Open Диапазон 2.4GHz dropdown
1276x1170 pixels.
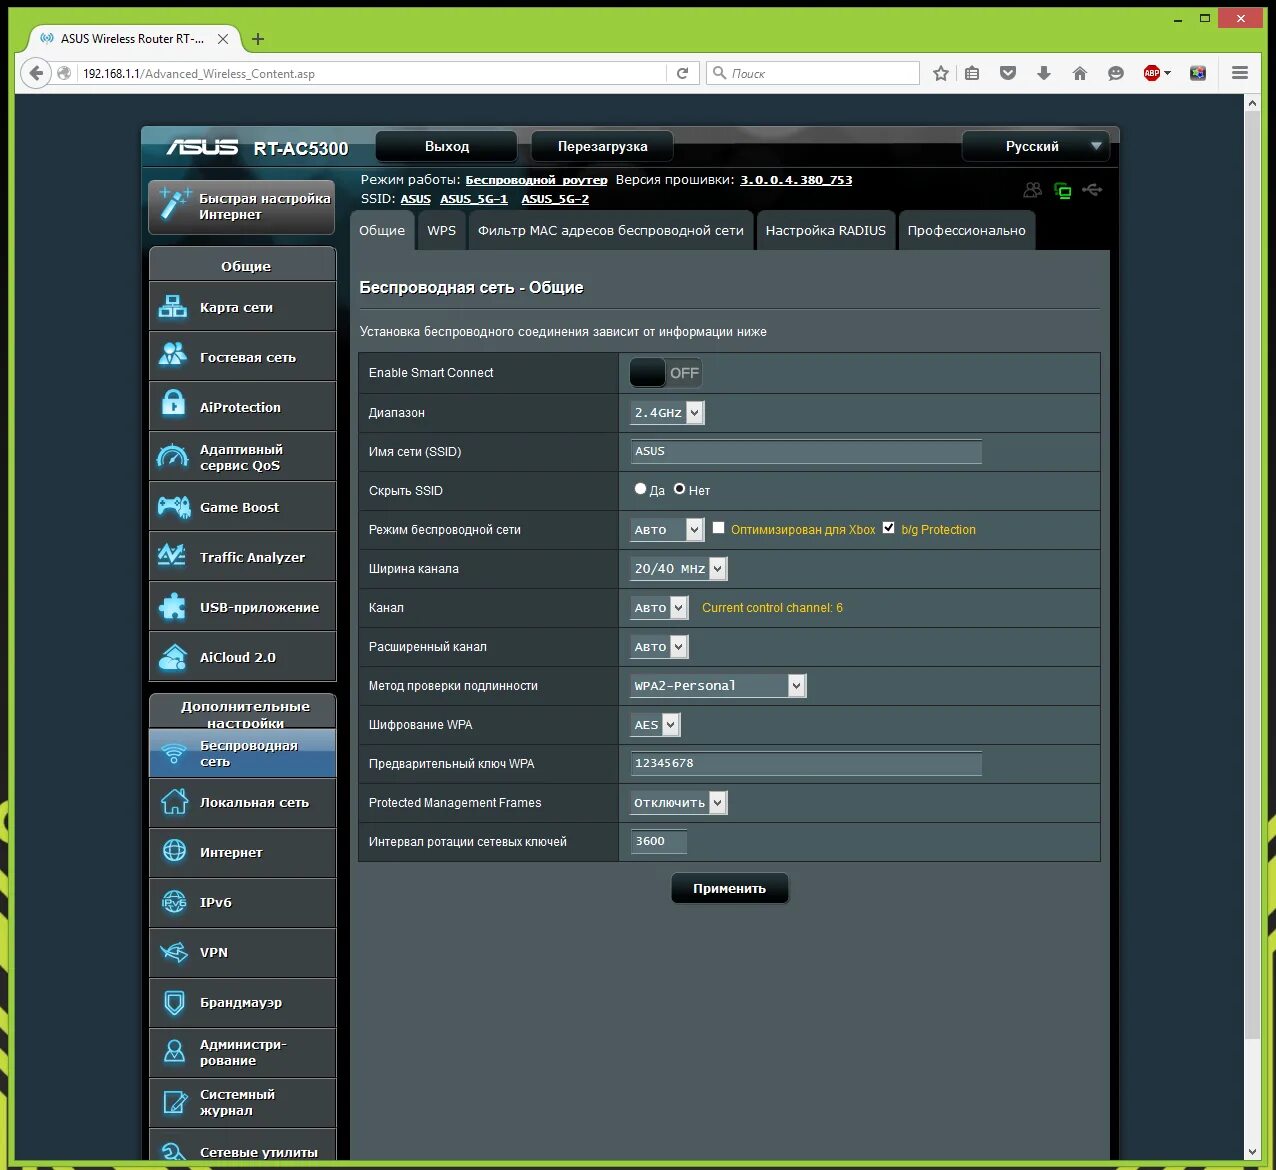click(667, 412)
